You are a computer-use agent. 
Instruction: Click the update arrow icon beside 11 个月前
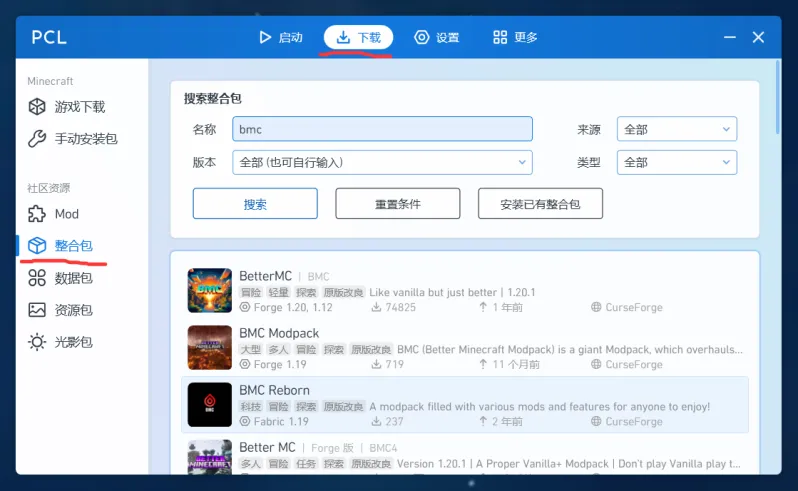pos(483,364)
